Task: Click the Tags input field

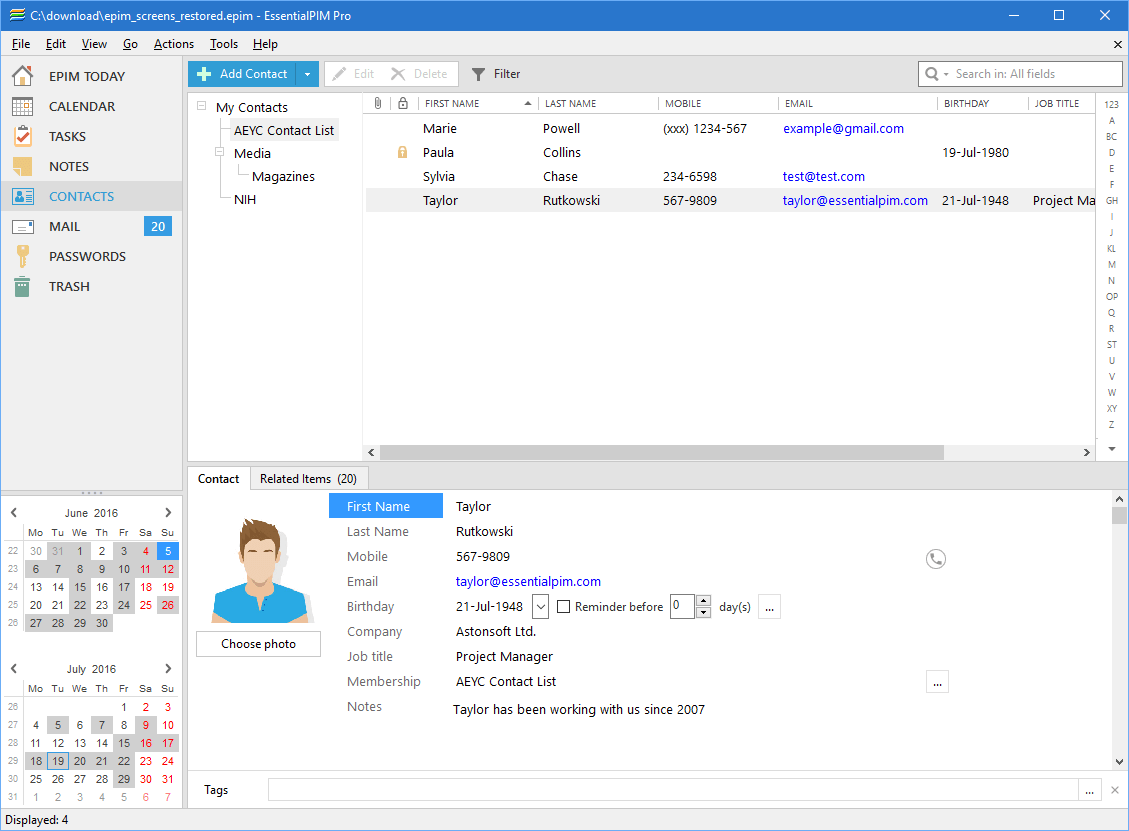Action: click(673, 790)
